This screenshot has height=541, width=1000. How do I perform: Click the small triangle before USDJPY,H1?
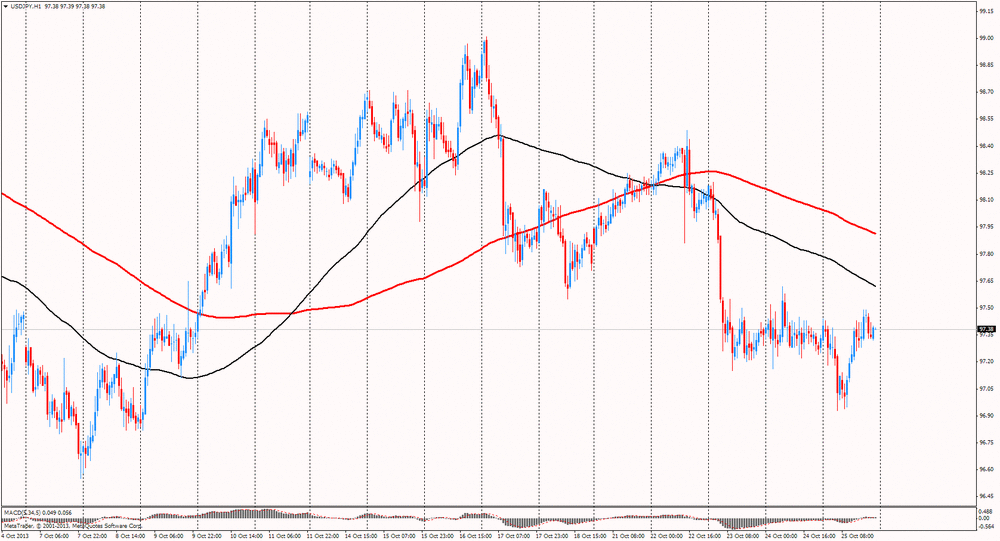point(6,6)
